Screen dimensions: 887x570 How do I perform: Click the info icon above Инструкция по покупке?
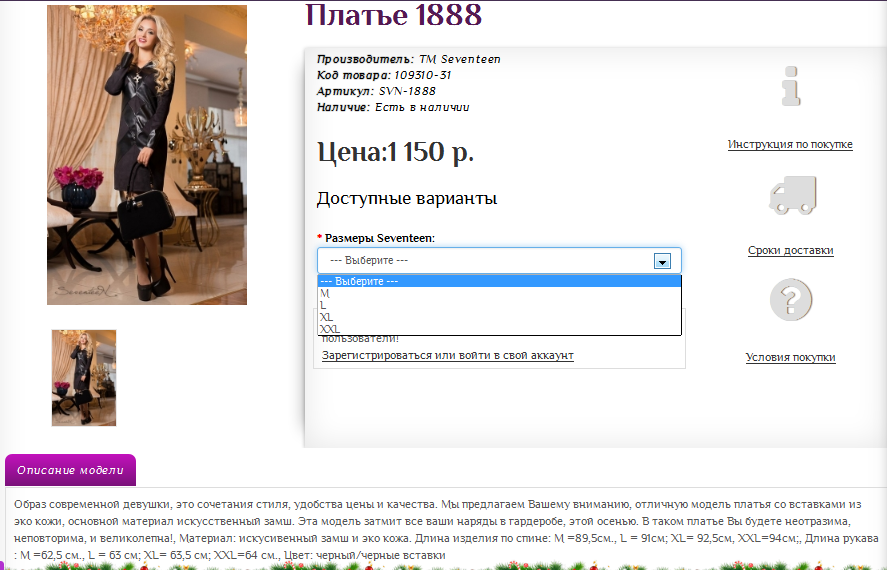coord(791,86)
